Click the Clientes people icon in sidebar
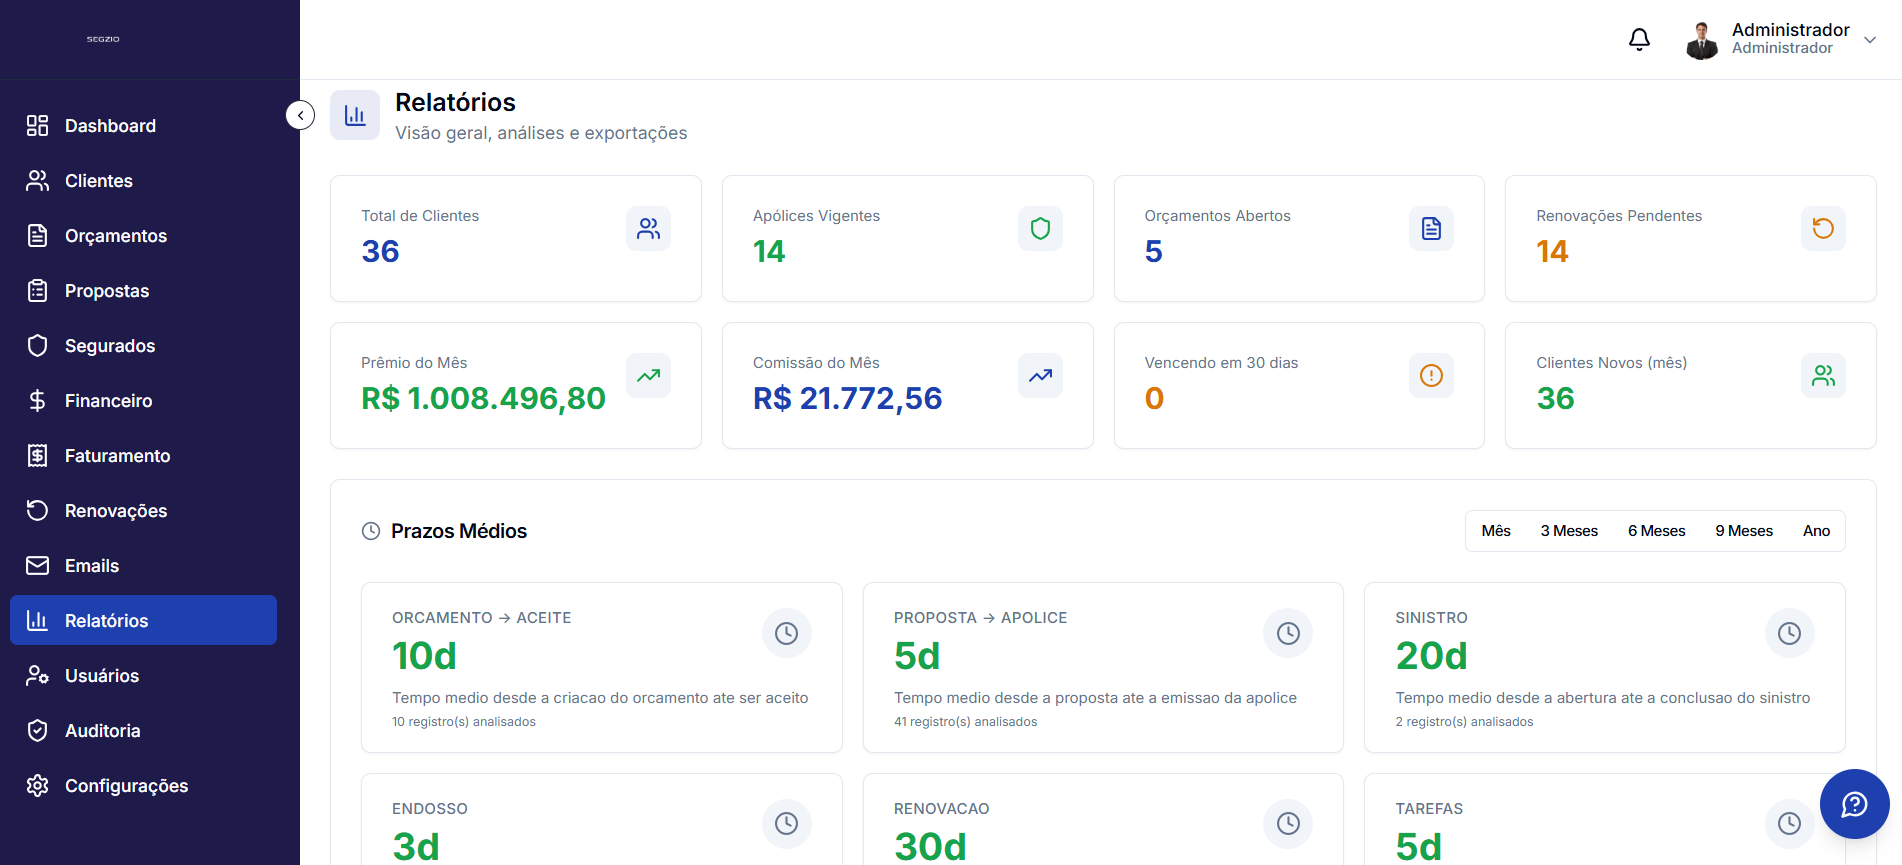Screen dimensions: 1902x865 coord(37,180)
